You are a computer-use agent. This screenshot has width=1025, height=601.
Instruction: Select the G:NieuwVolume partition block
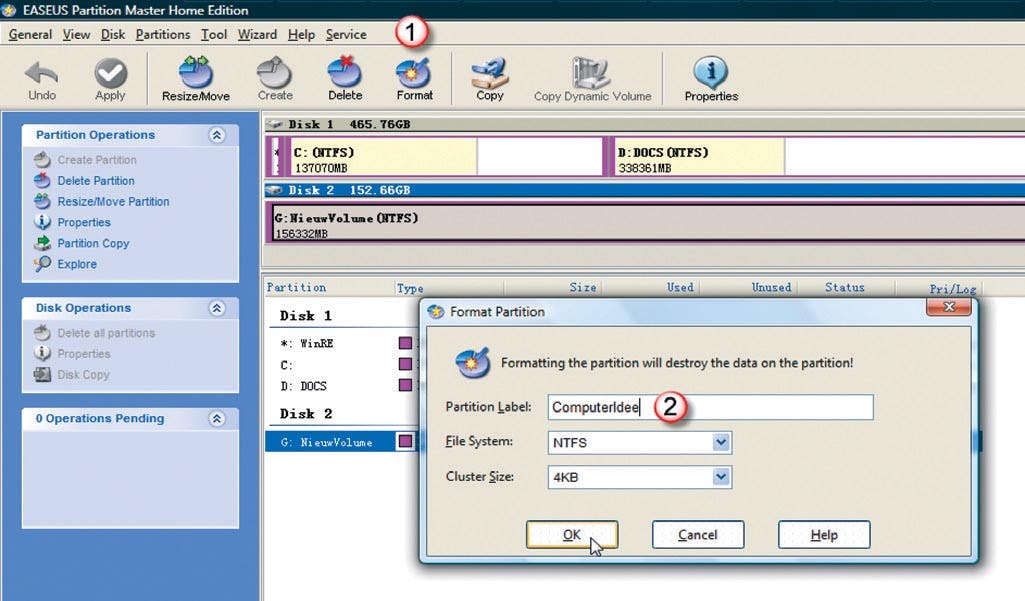648,223
